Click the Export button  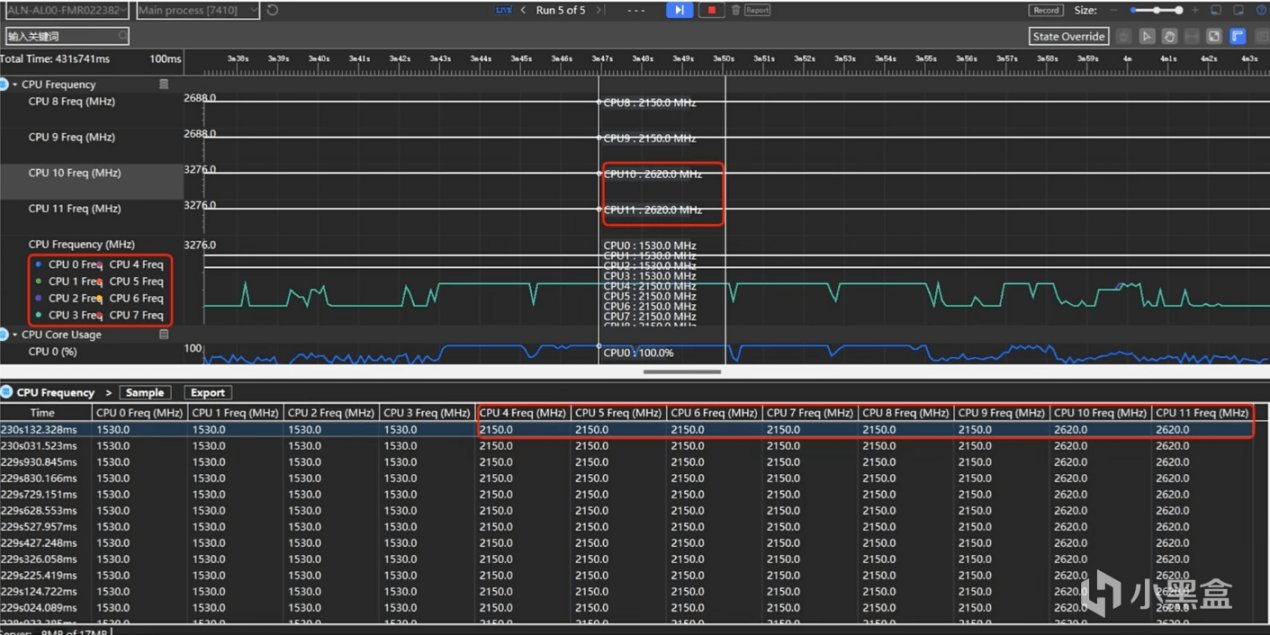[207, 393]
